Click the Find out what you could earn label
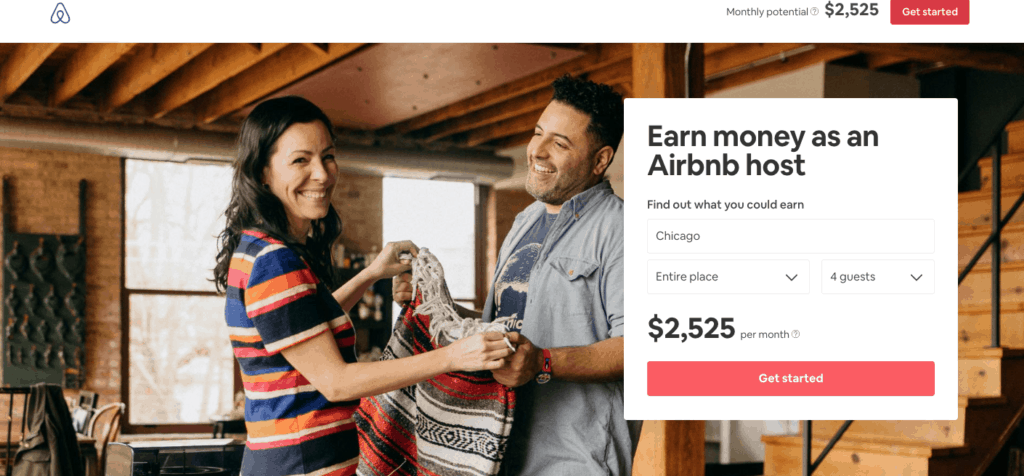This screenshot has height=476, width=1024. 725,204
